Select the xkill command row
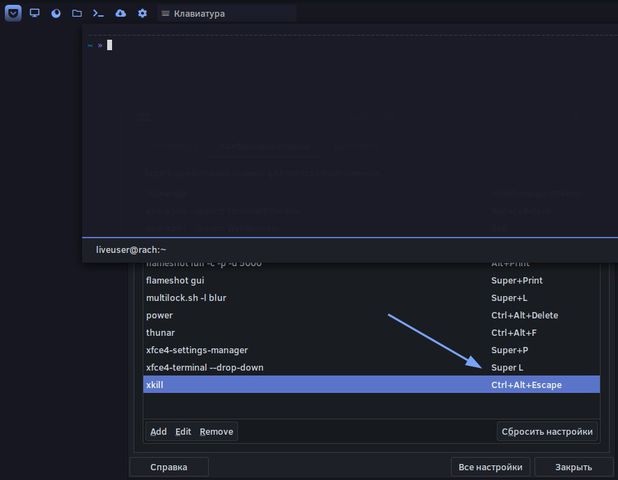 tap(371, 385)
